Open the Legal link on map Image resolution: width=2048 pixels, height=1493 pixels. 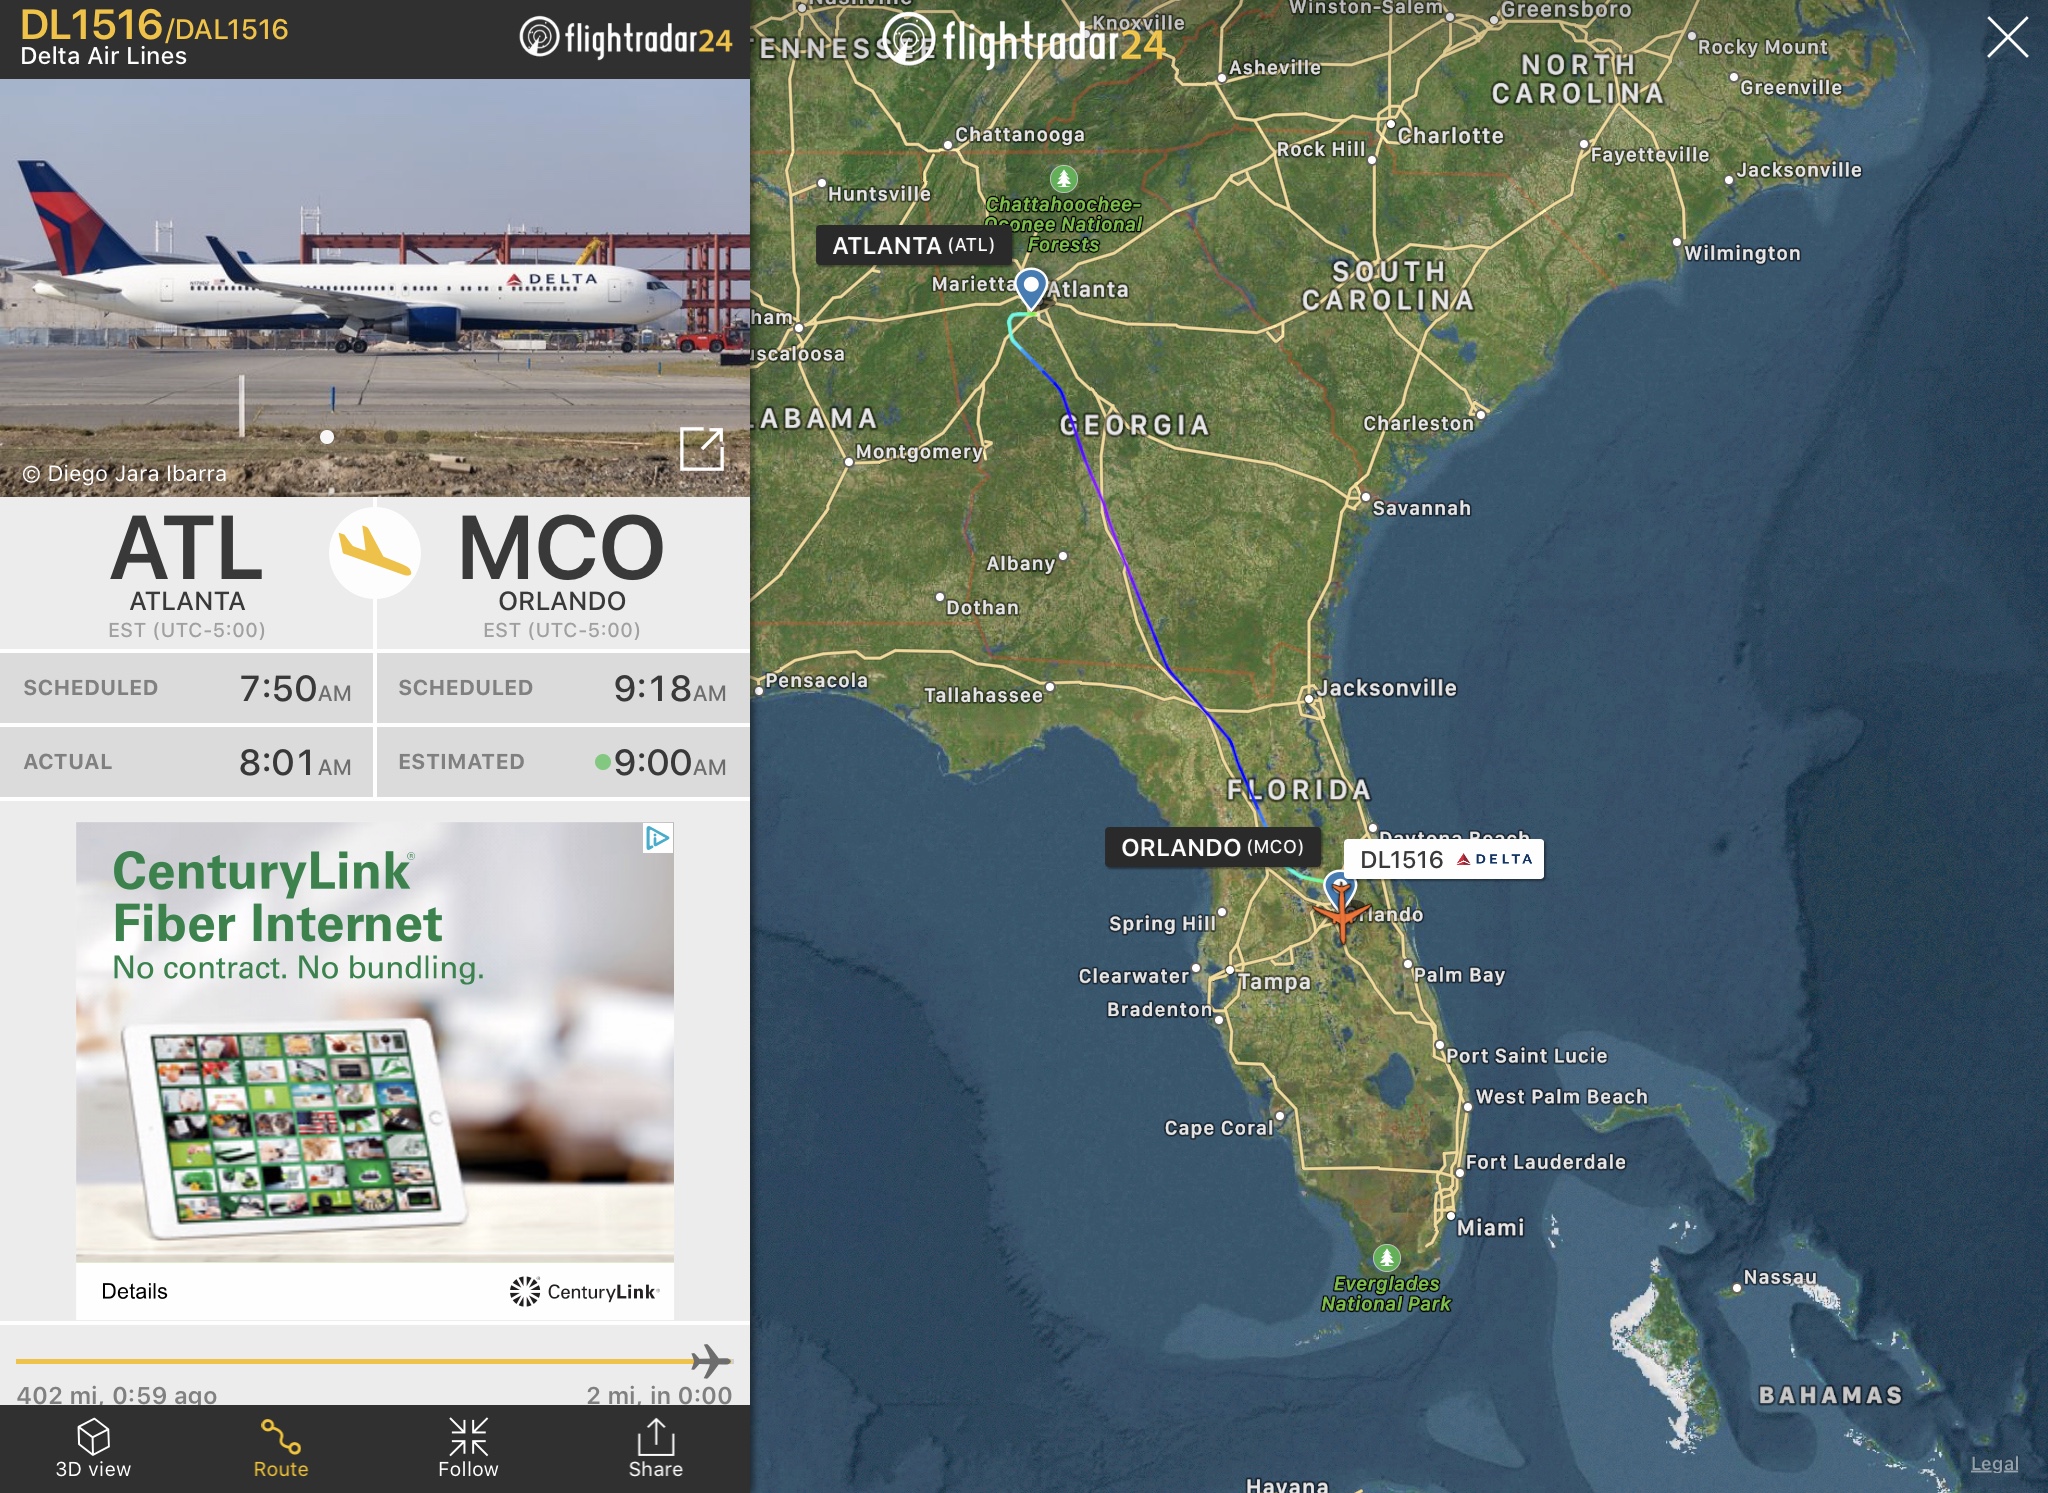(1994, 1464)
